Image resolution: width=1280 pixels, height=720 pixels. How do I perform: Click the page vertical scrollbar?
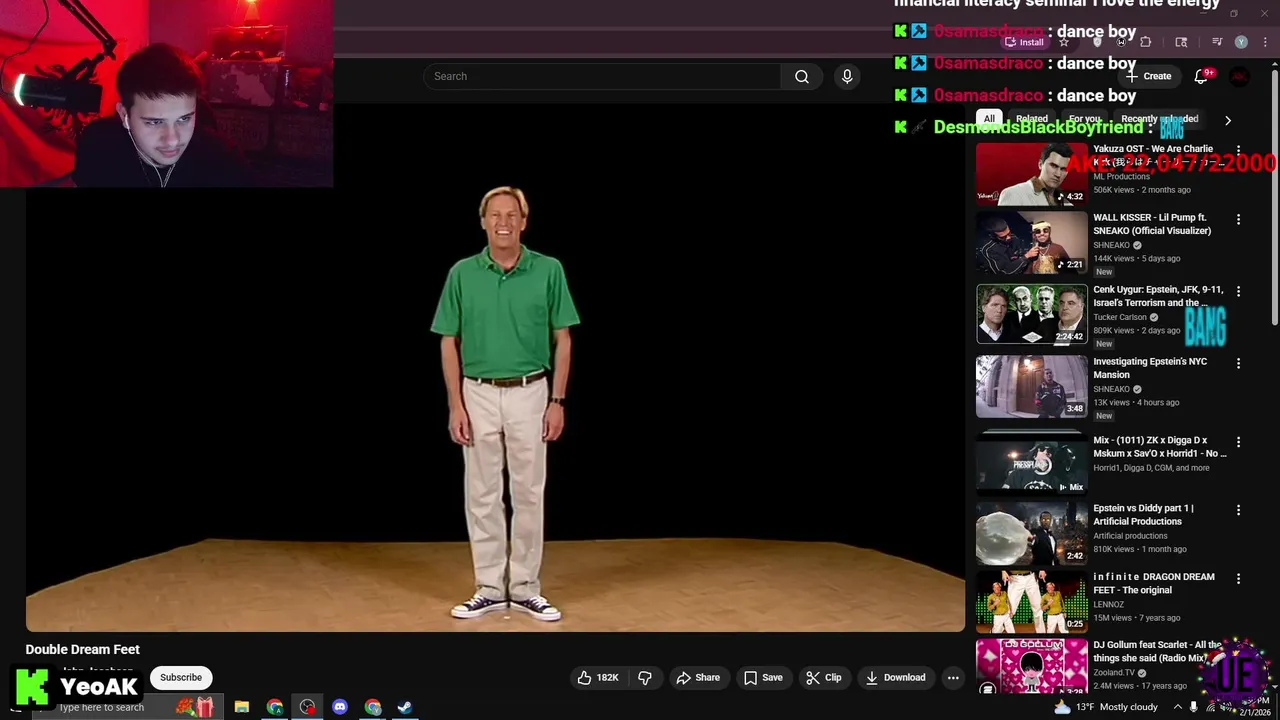[1274, 200]
